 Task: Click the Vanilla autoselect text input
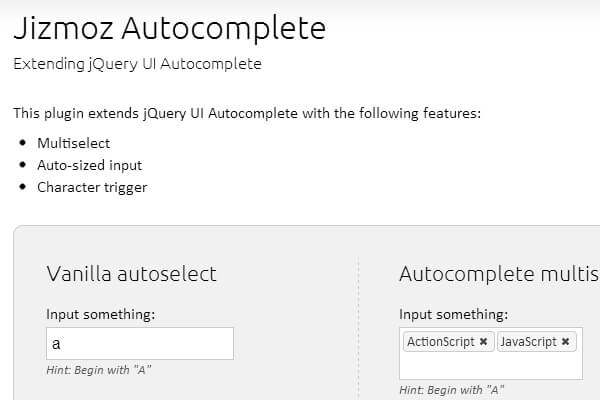pos(140,344)
